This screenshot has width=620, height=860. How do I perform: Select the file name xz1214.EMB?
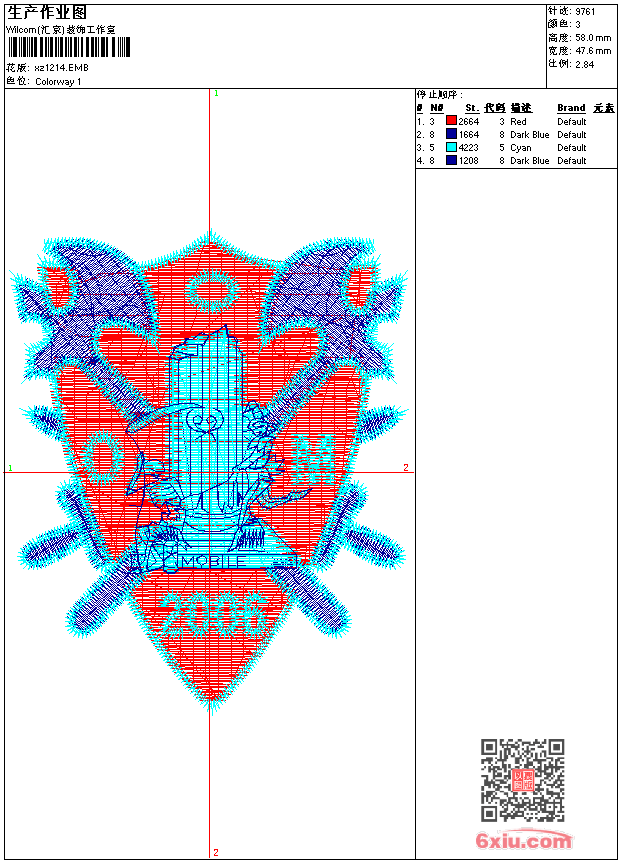point(61,68)
